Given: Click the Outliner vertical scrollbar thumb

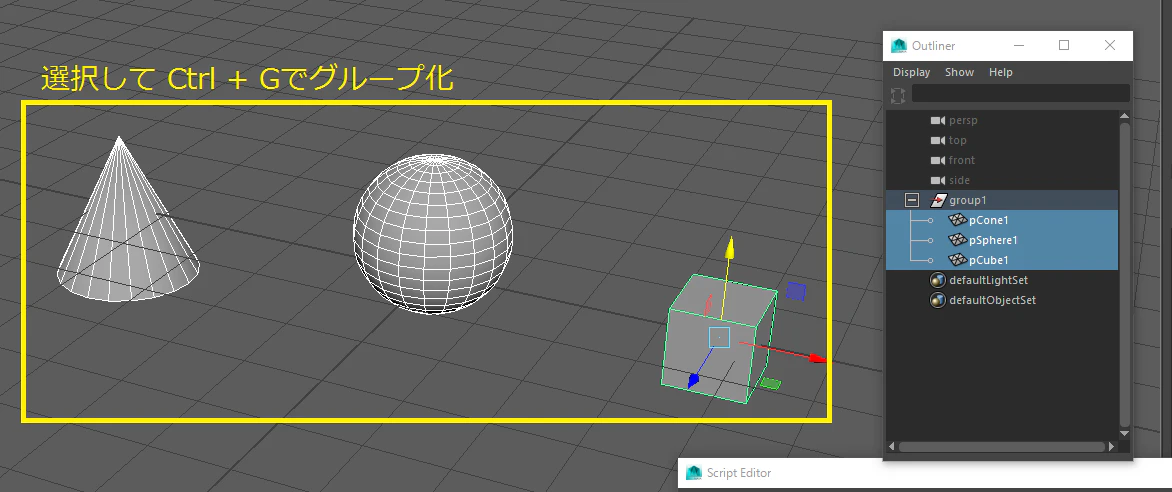Looking at the screenshot, I should tap(1124, 273).
